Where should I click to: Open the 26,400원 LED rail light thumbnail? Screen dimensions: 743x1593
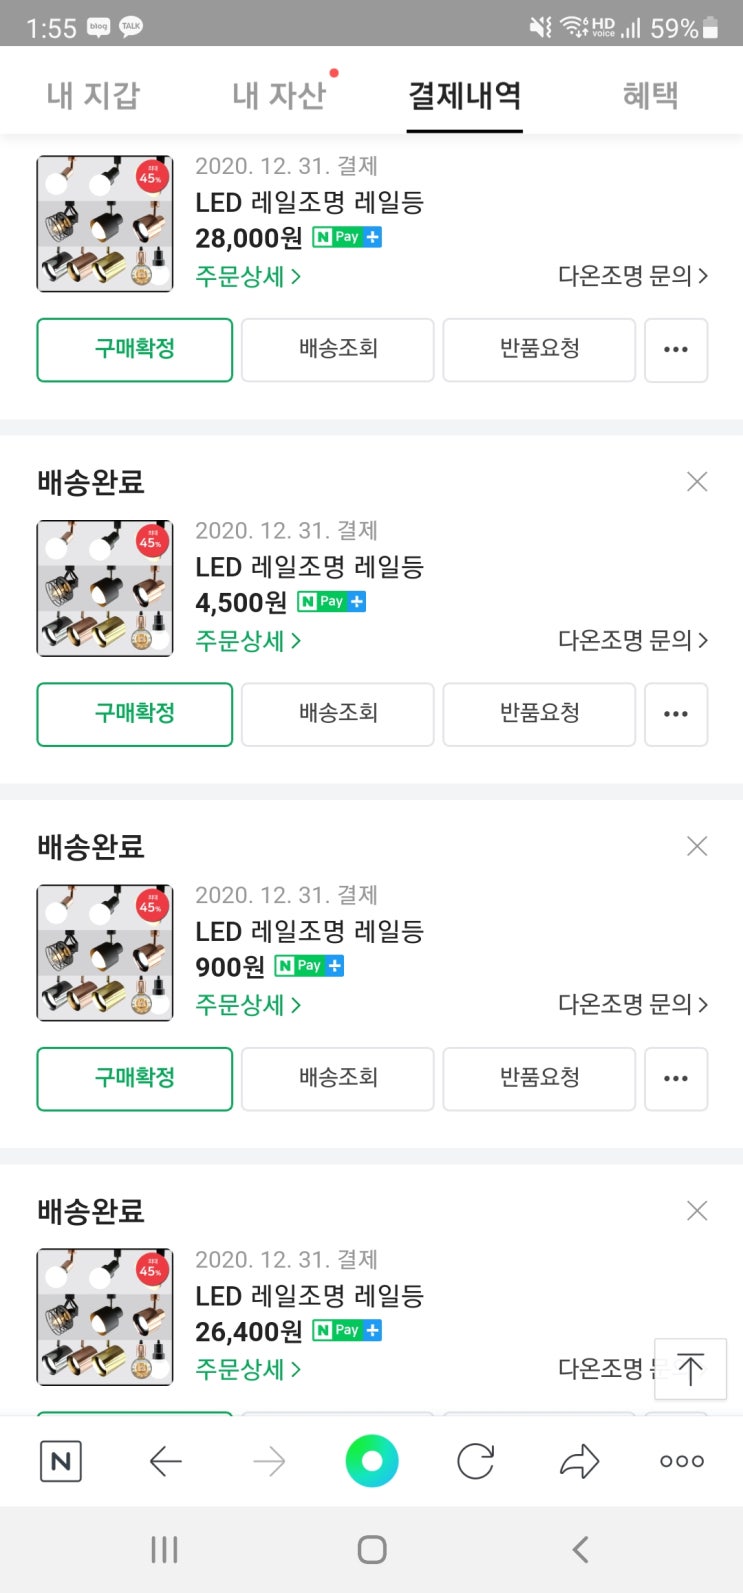click(x=105, y=1317)
